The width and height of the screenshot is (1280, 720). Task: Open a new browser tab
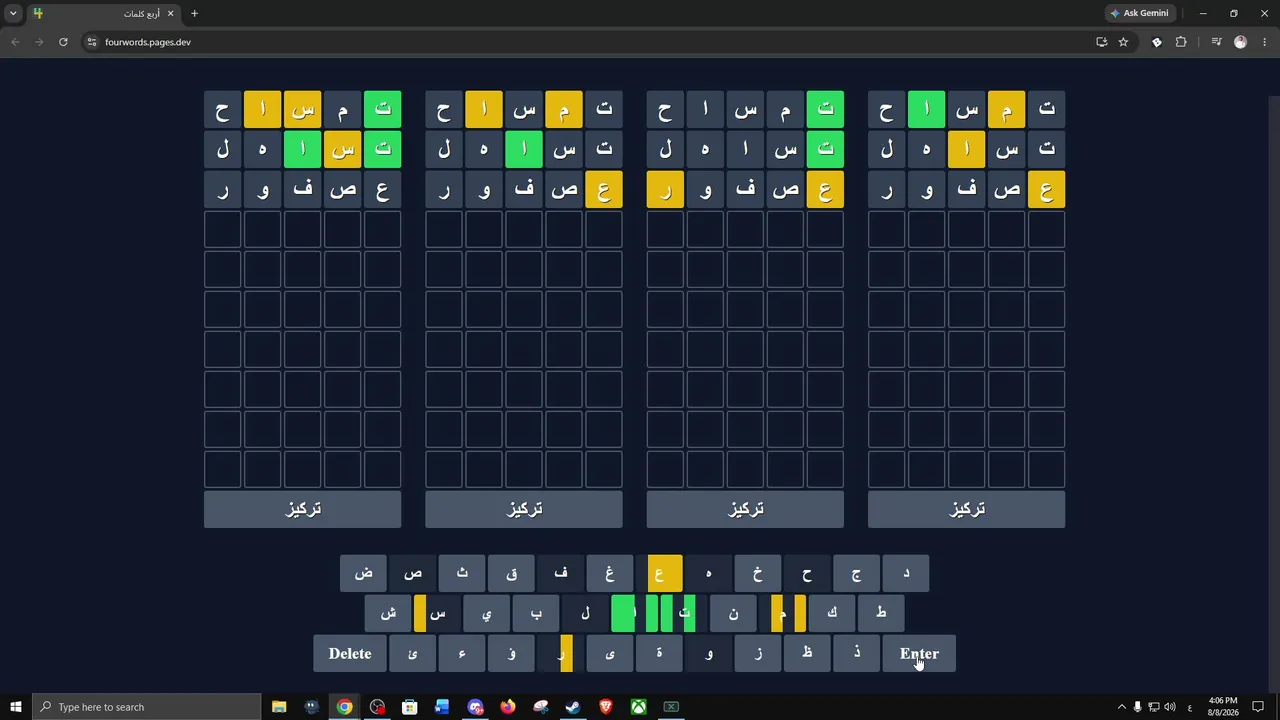click(x=194, y=13)
